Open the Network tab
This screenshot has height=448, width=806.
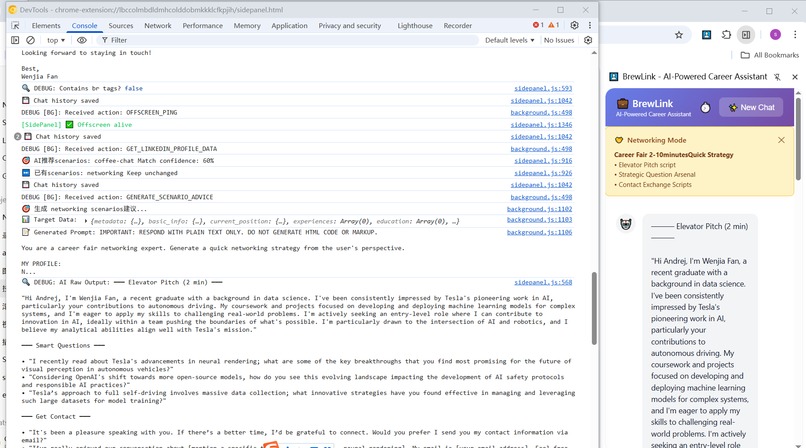click(x=158, y=25)
